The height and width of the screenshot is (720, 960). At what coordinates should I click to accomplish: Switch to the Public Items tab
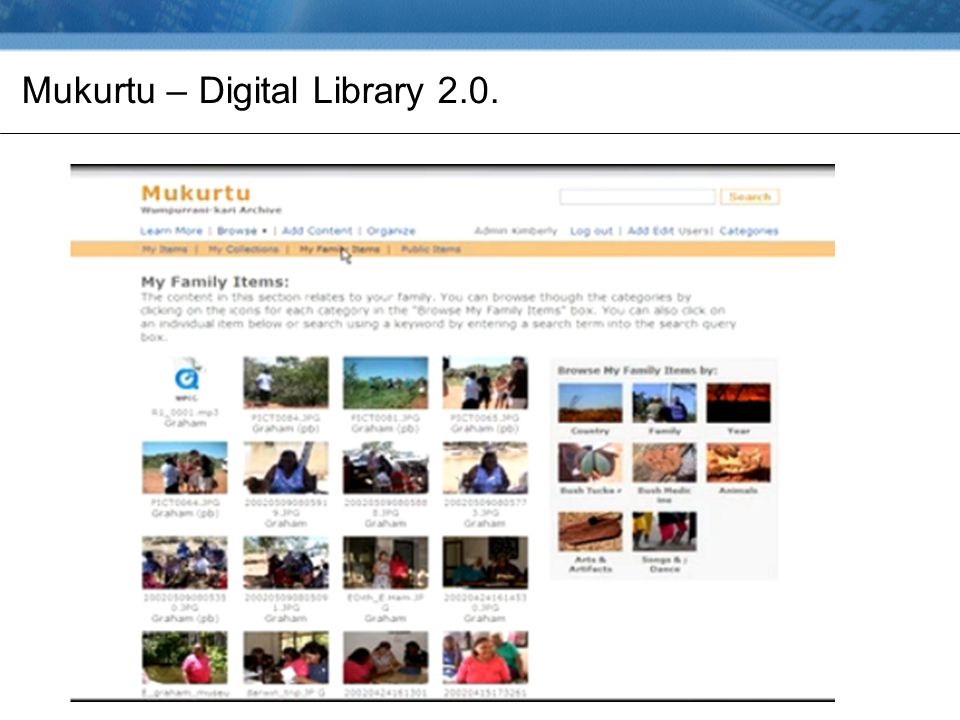tap(431, 249)
